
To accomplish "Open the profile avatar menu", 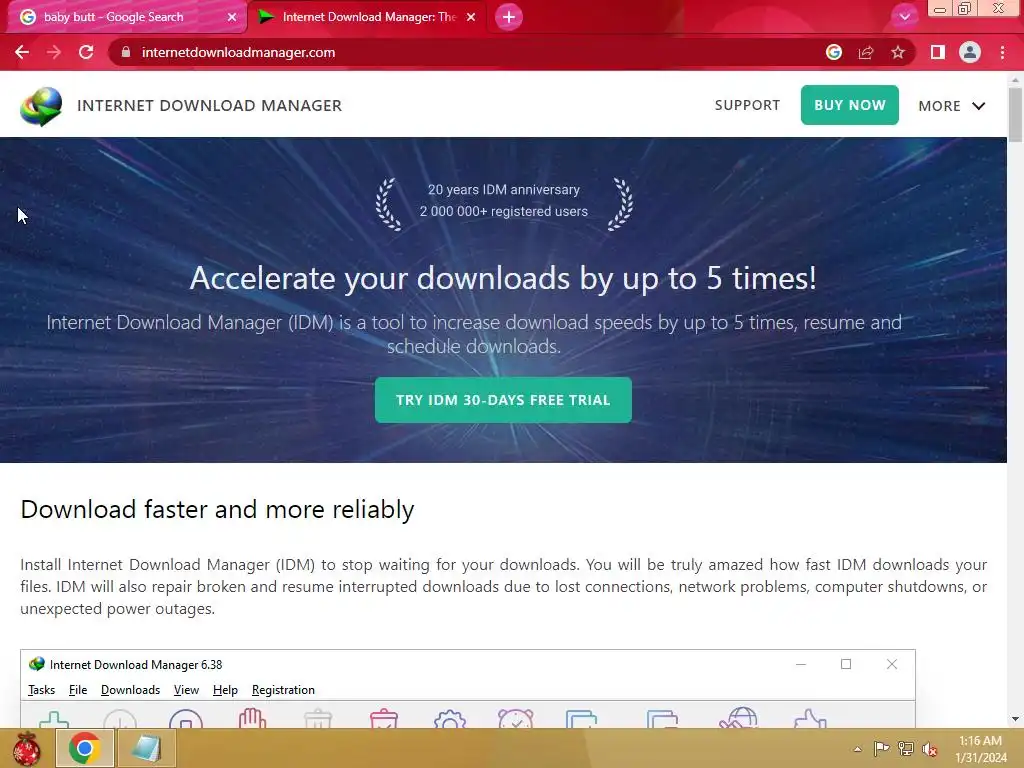I will pyautogui.click(x=970, y=52).
